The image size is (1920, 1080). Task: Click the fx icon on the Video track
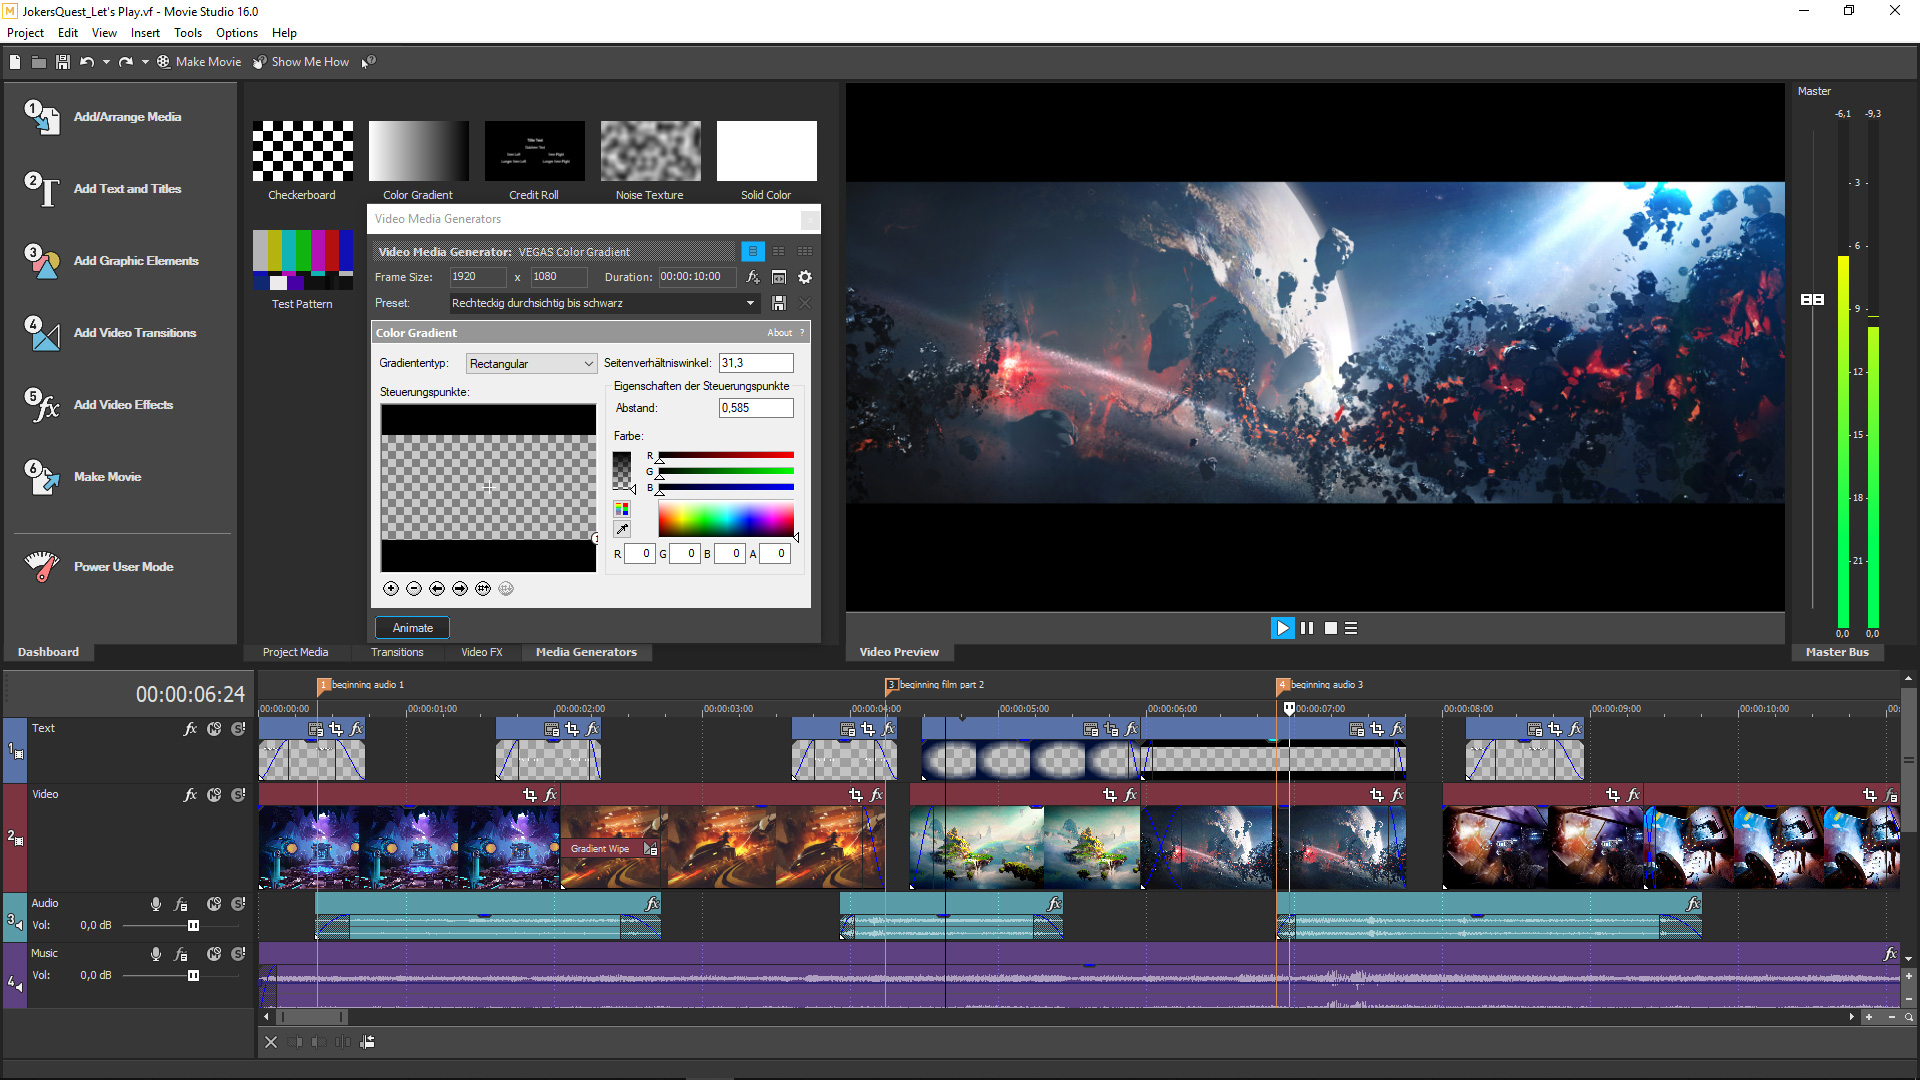point(190,795)
